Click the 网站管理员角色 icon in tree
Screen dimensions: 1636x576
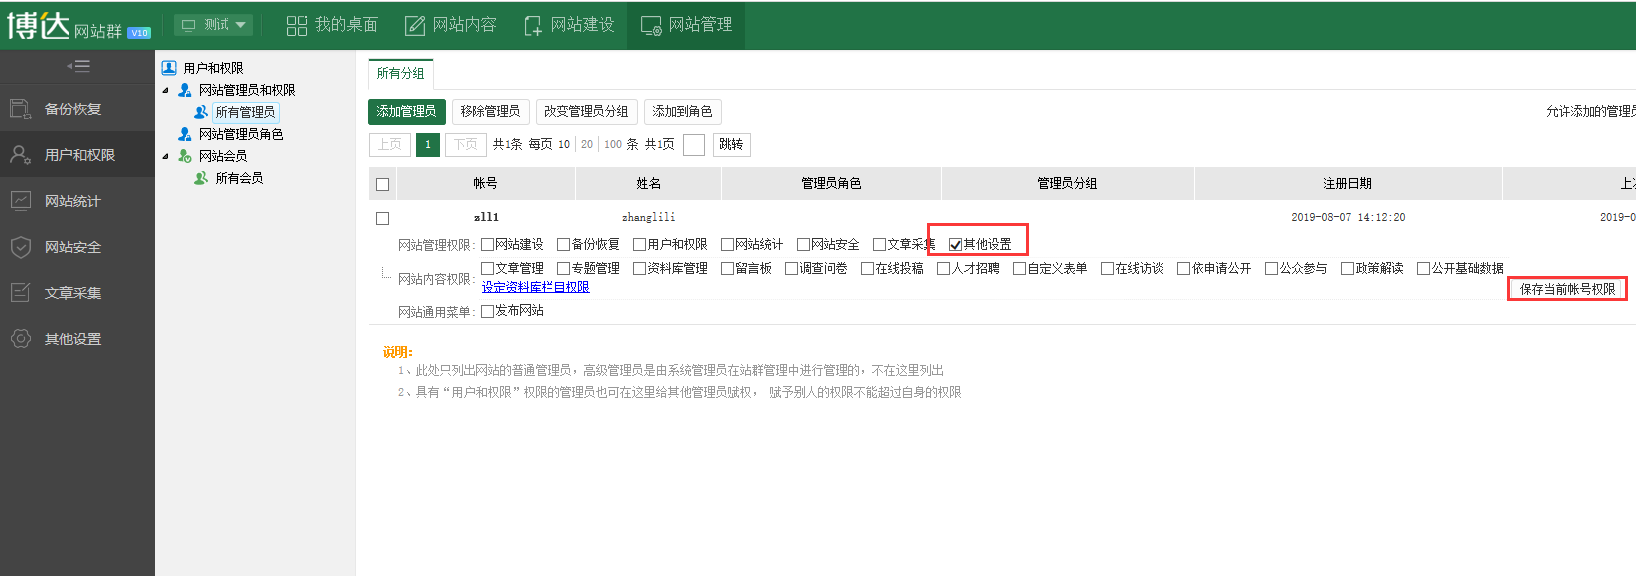click(185, 134)
